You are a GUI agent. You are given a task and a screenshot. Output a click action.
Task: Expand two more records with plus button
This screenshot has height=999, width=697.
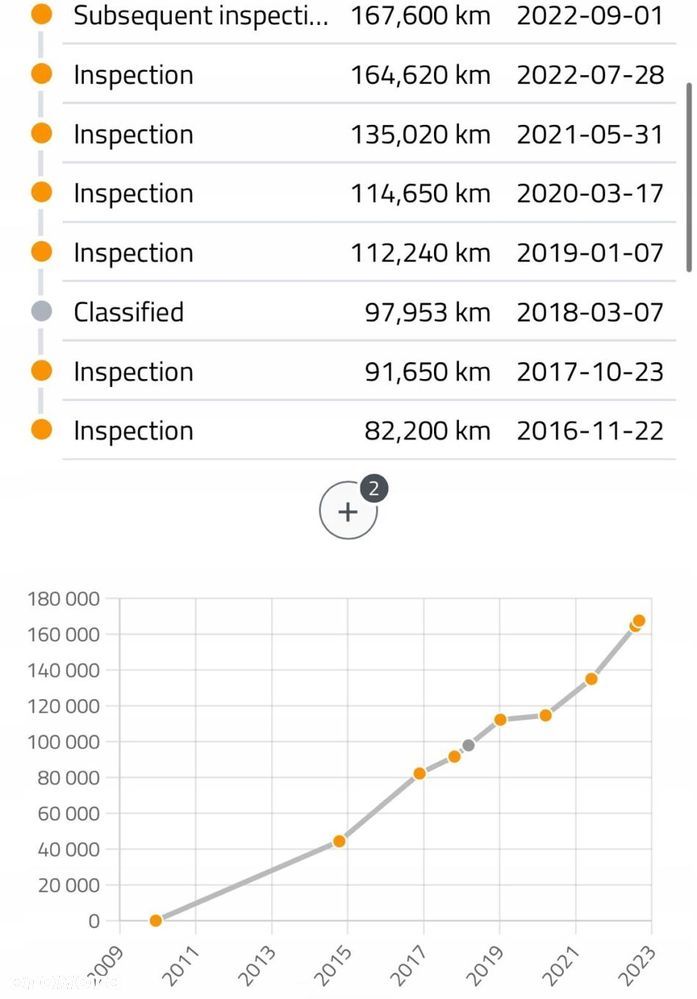coord(348,512)
